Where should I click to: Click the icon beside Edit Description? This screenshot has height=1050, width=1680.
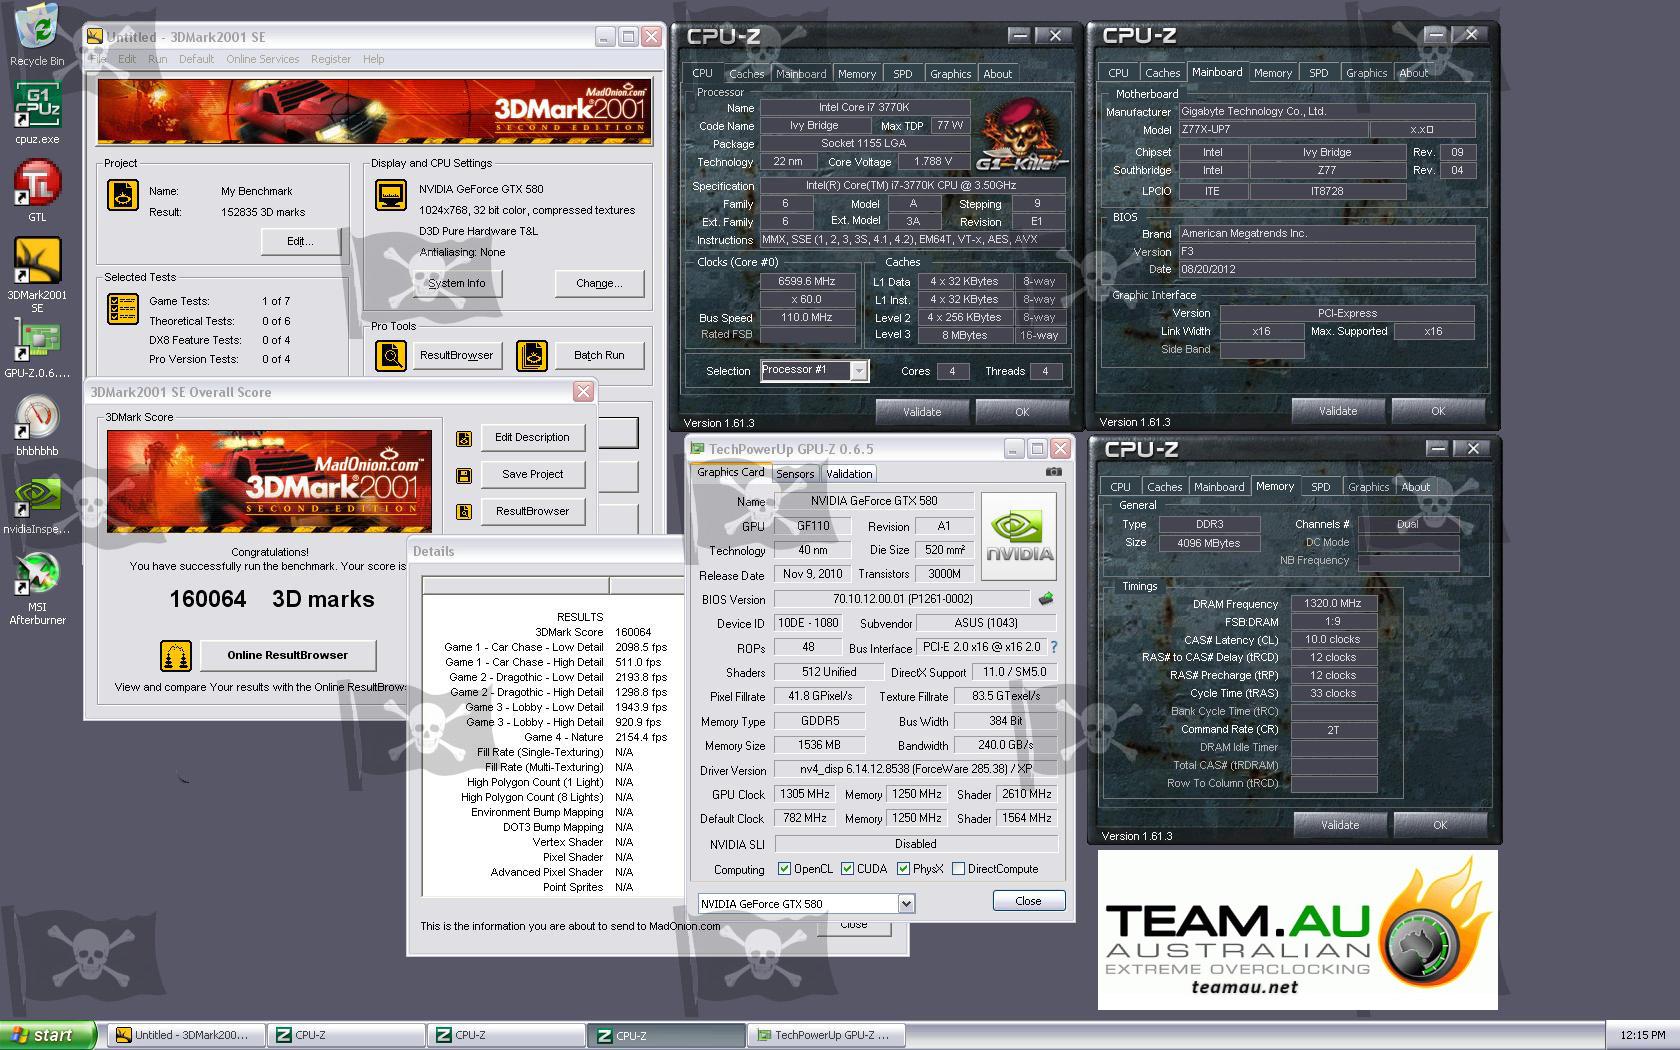[x=464, y=438]
